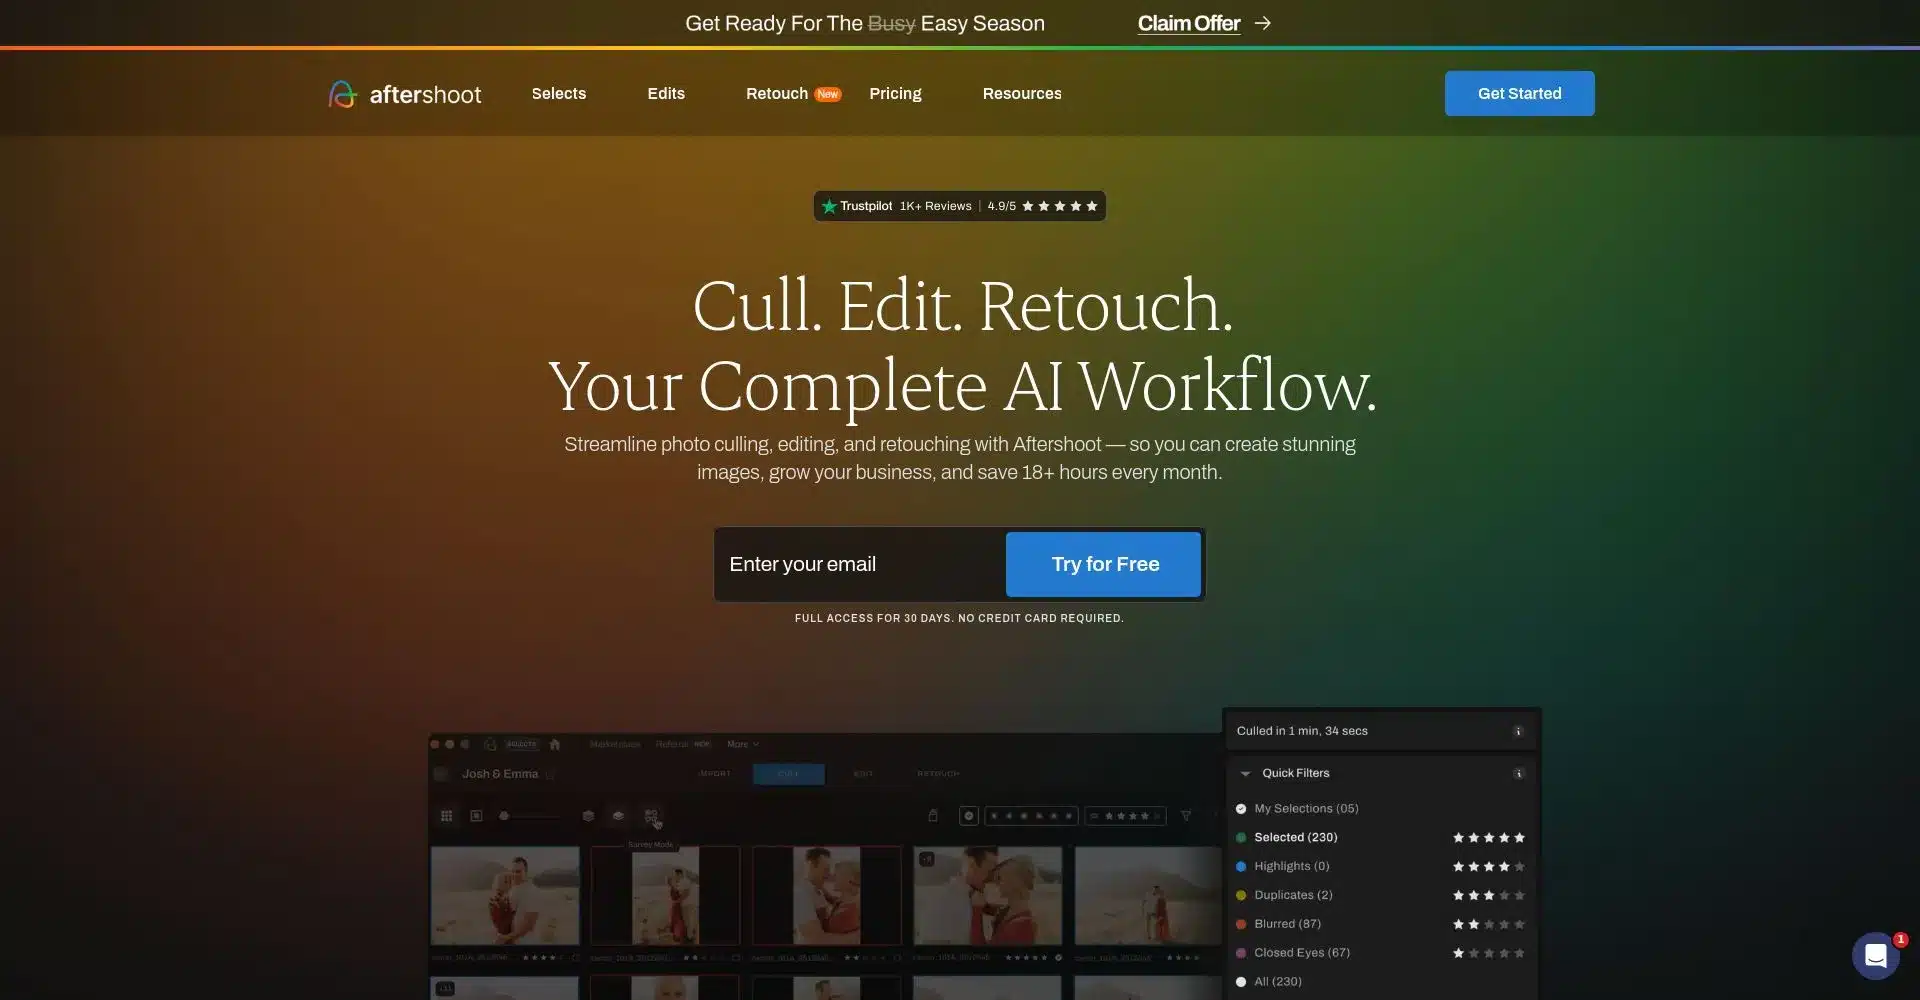Open the Resources menu

[x=1021, y=93]
